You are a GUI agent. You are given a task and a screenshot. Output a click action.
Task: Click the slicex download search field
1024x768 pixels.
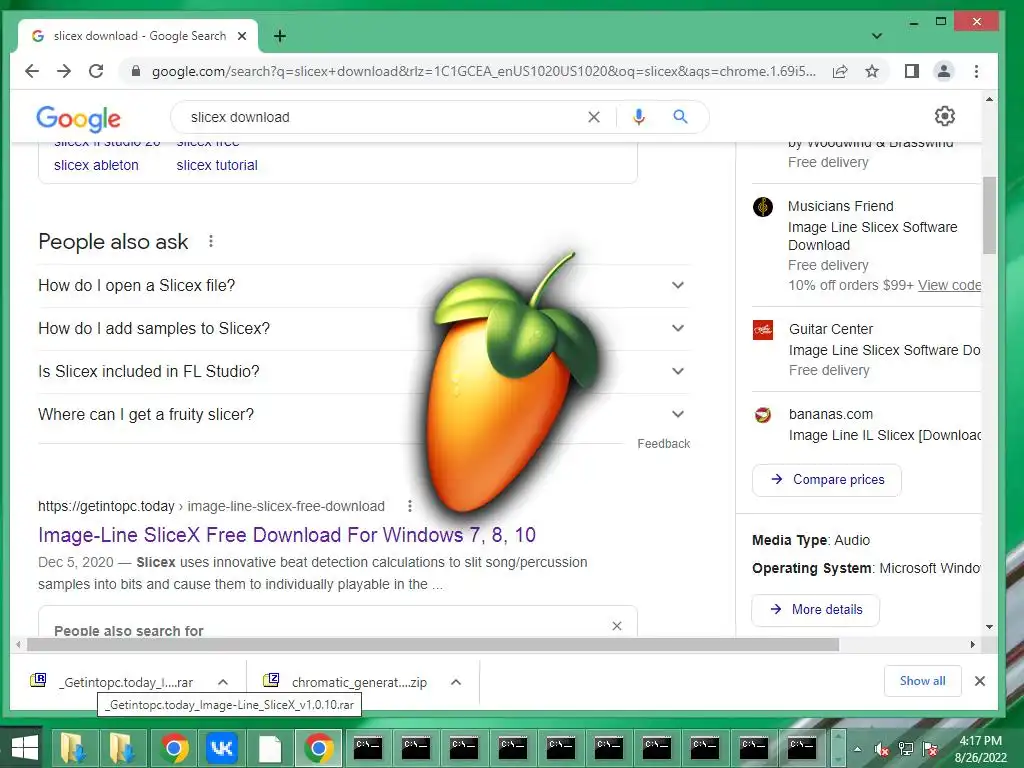pyautogui.click(x=384, y=117)
